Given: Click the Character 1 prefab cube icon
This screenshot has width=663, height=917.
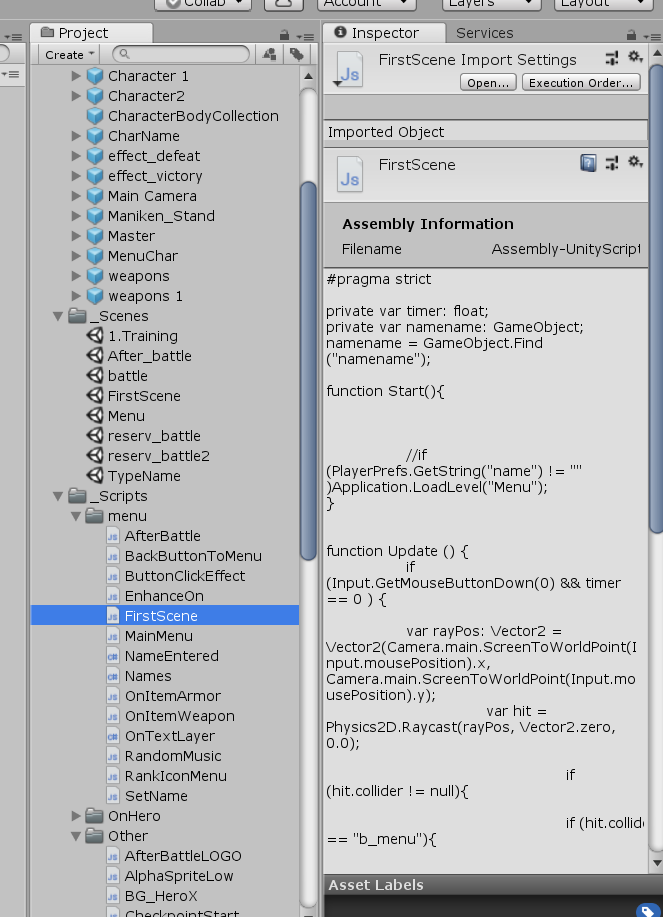Looking at the screenshot, I should click(95, 76).
